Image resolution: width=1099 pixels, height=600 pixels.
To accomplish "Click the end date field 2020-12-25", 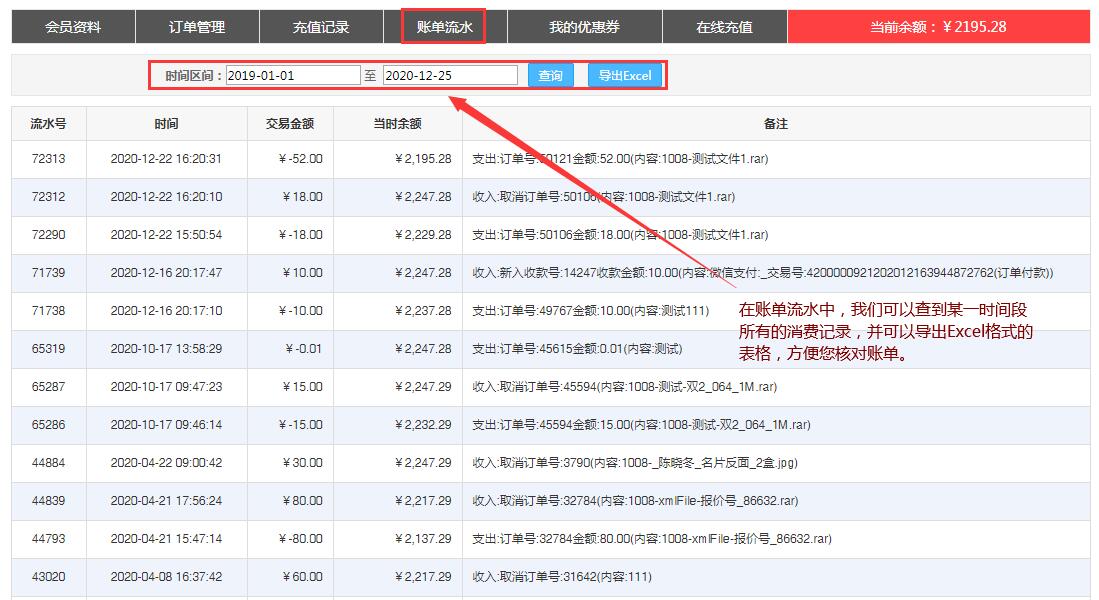I will 450,75.
